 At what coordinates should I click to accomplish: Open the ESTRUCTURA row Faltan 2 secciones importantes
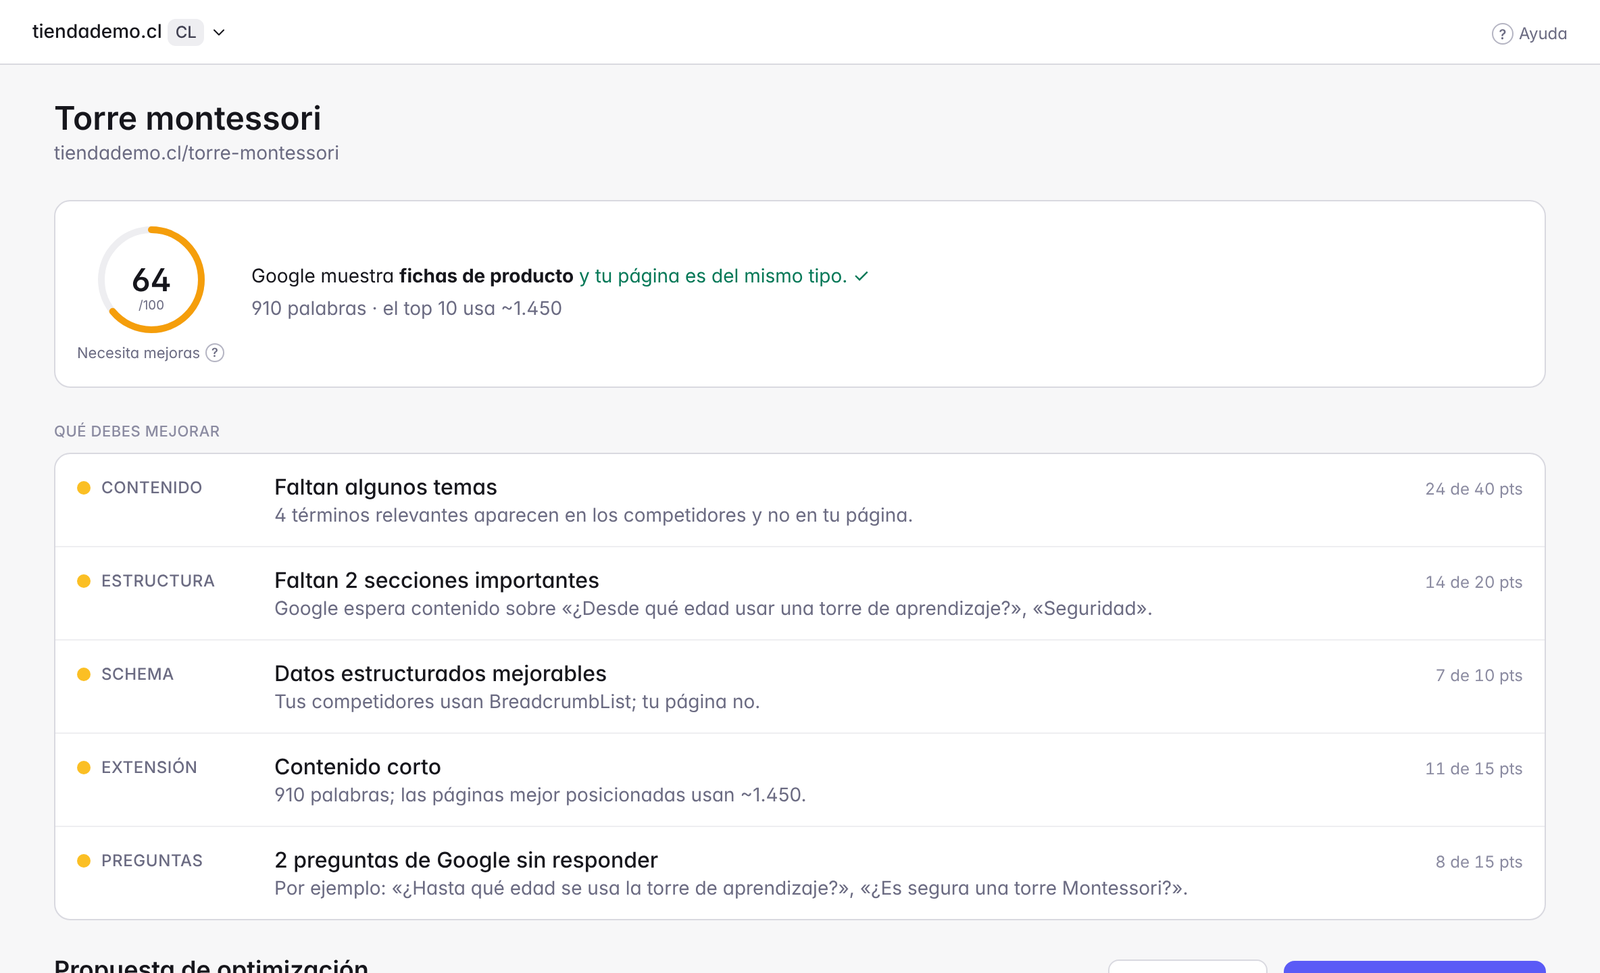tap(800, 593)
